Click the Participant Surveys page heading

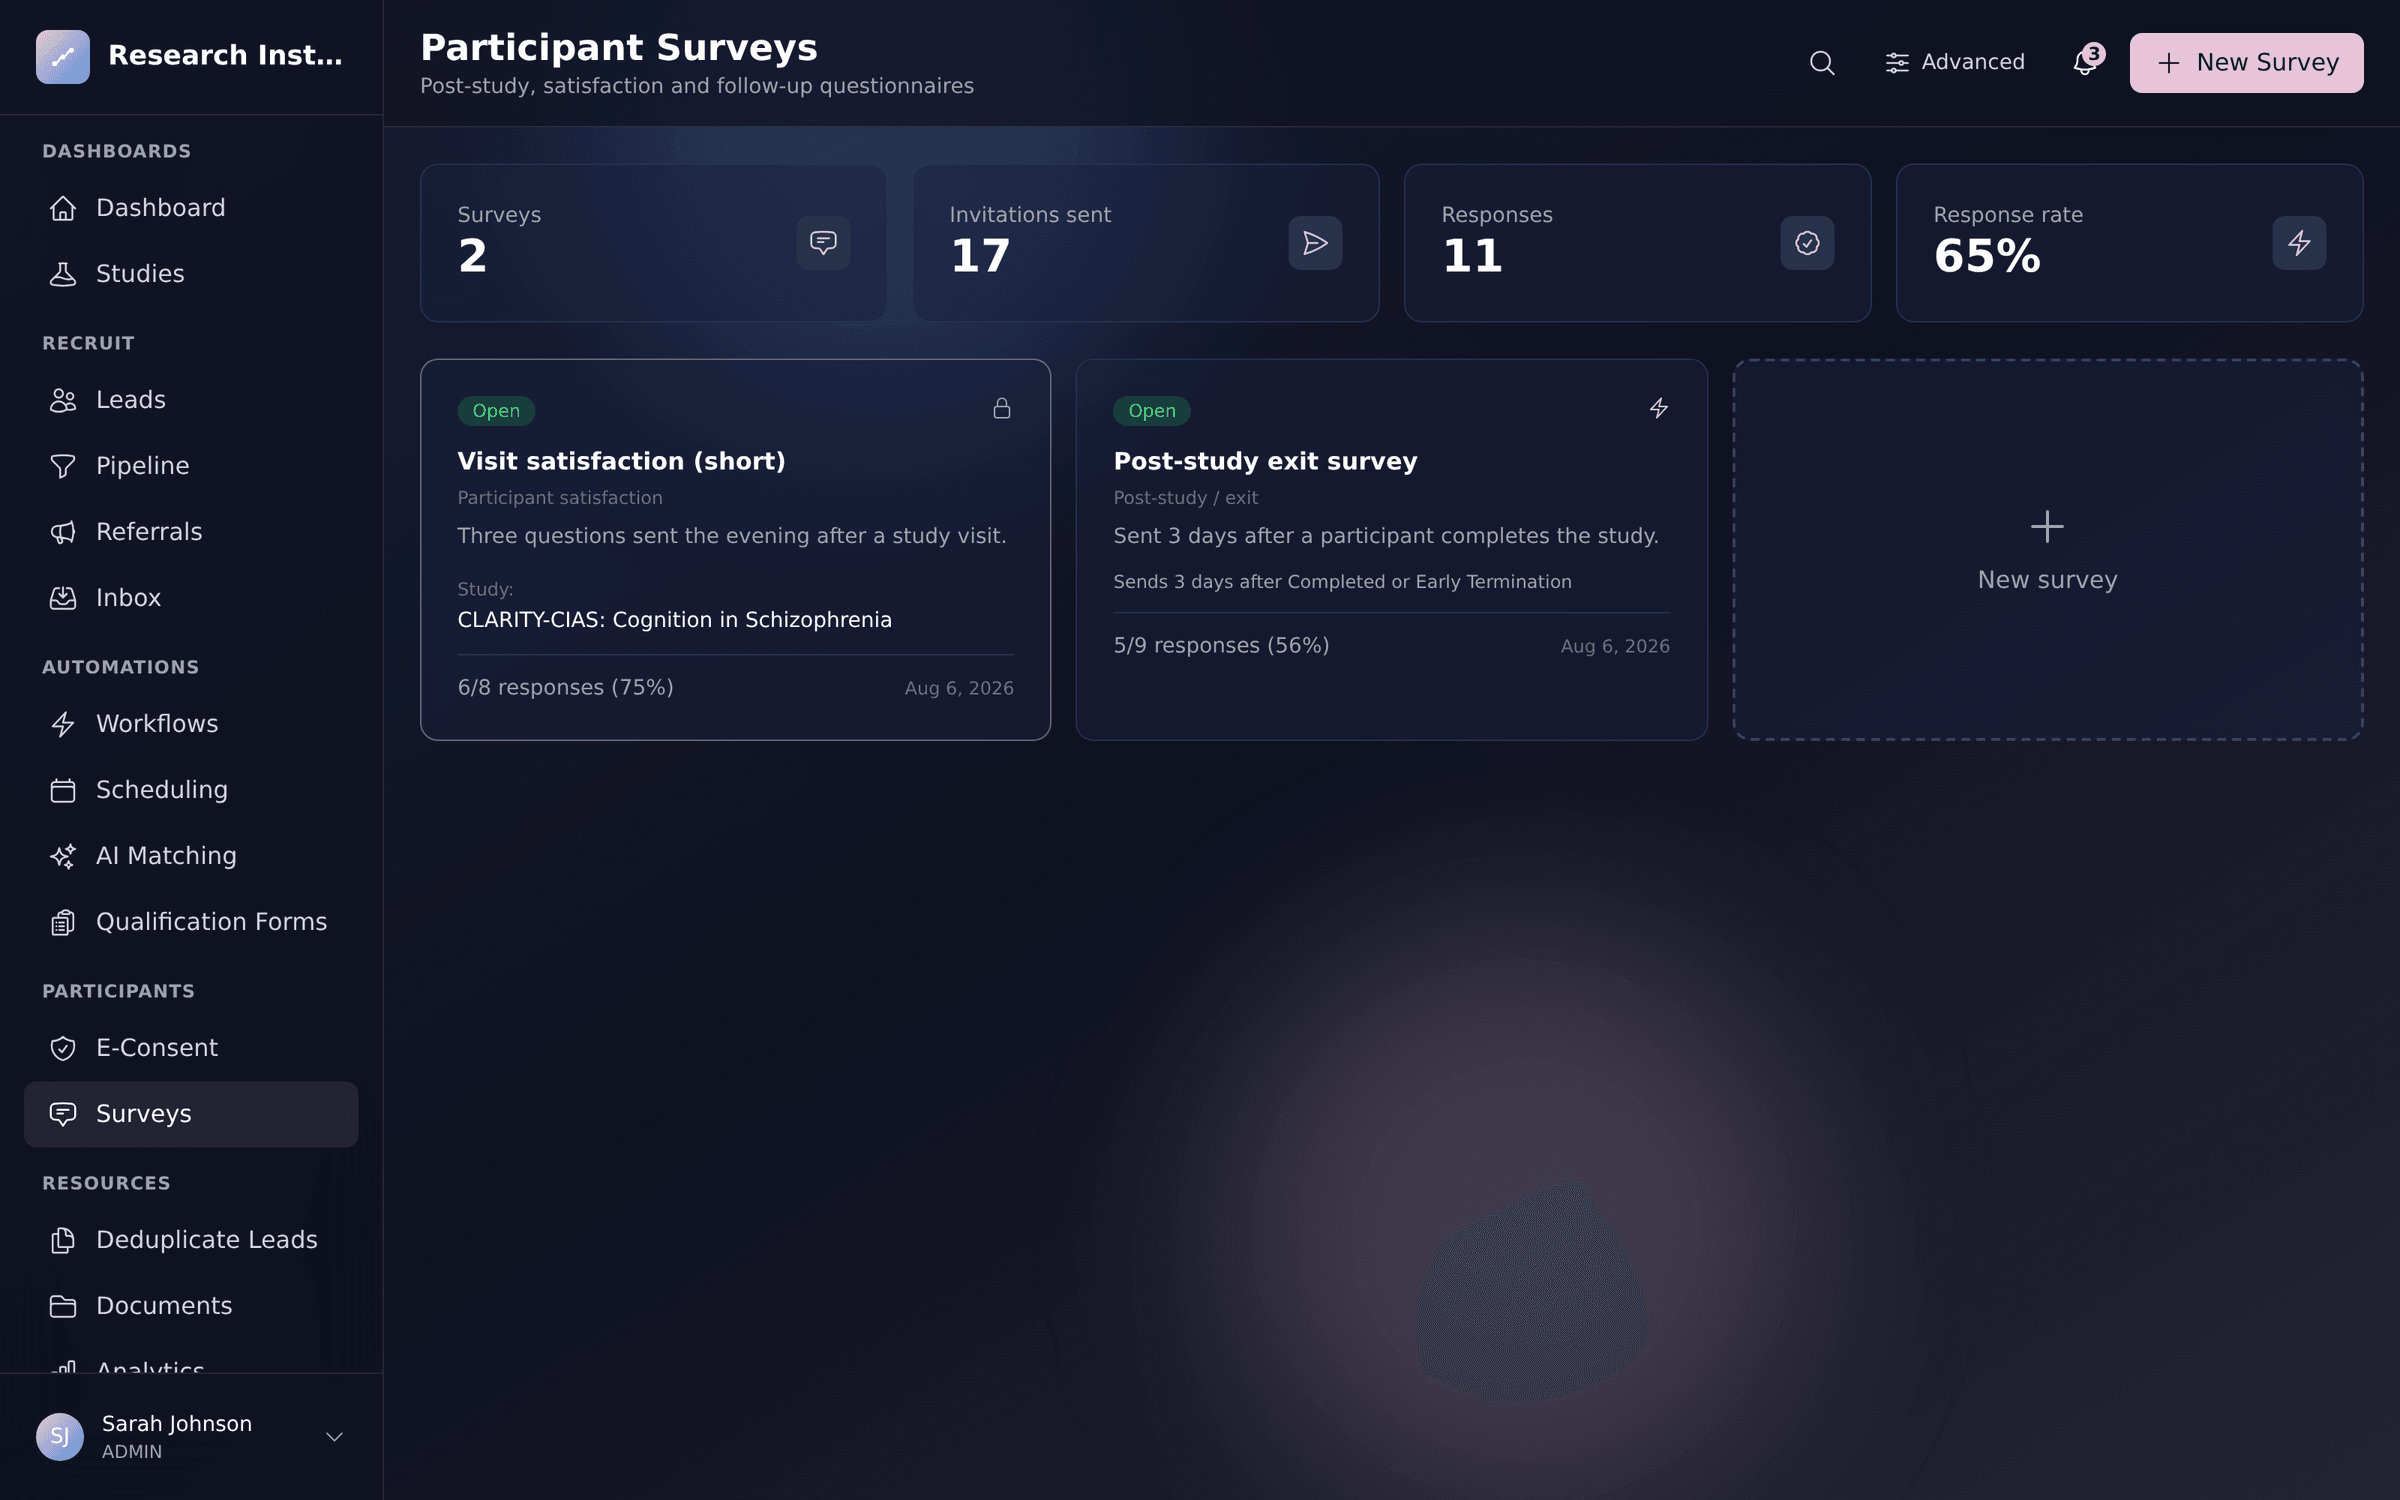click(x=618, y=47)
